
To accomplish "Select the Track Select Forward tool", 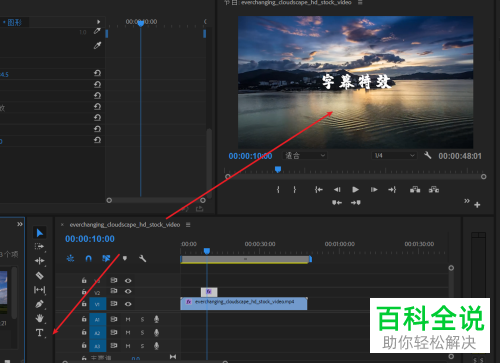I will click(39, 246).
